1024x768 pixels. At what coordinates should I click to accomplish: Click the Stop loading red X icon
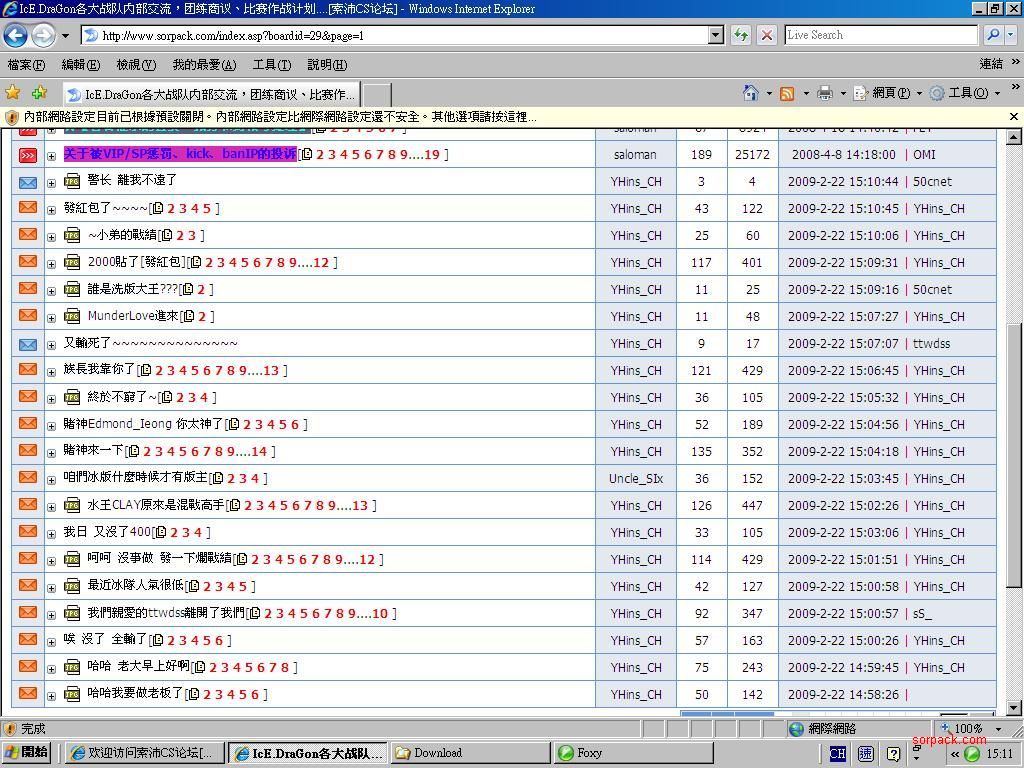pyautogui.click(x=767, y=35)
